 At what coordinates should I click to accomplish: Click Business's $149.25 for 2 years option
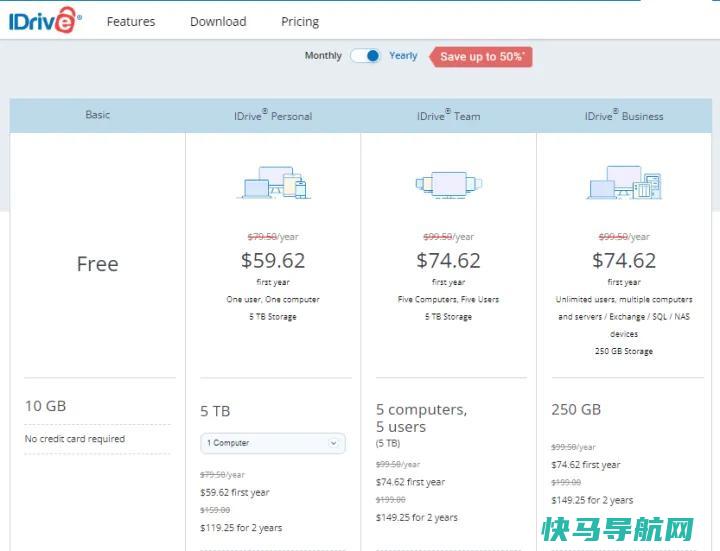(x=592, y=500)
